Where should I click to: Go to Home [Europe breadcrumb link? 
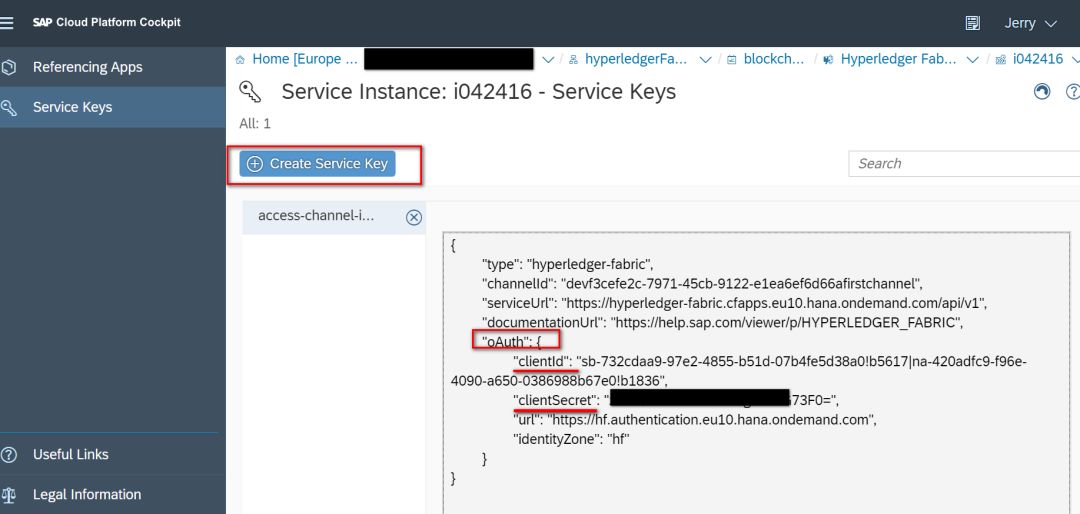point(304,59)
